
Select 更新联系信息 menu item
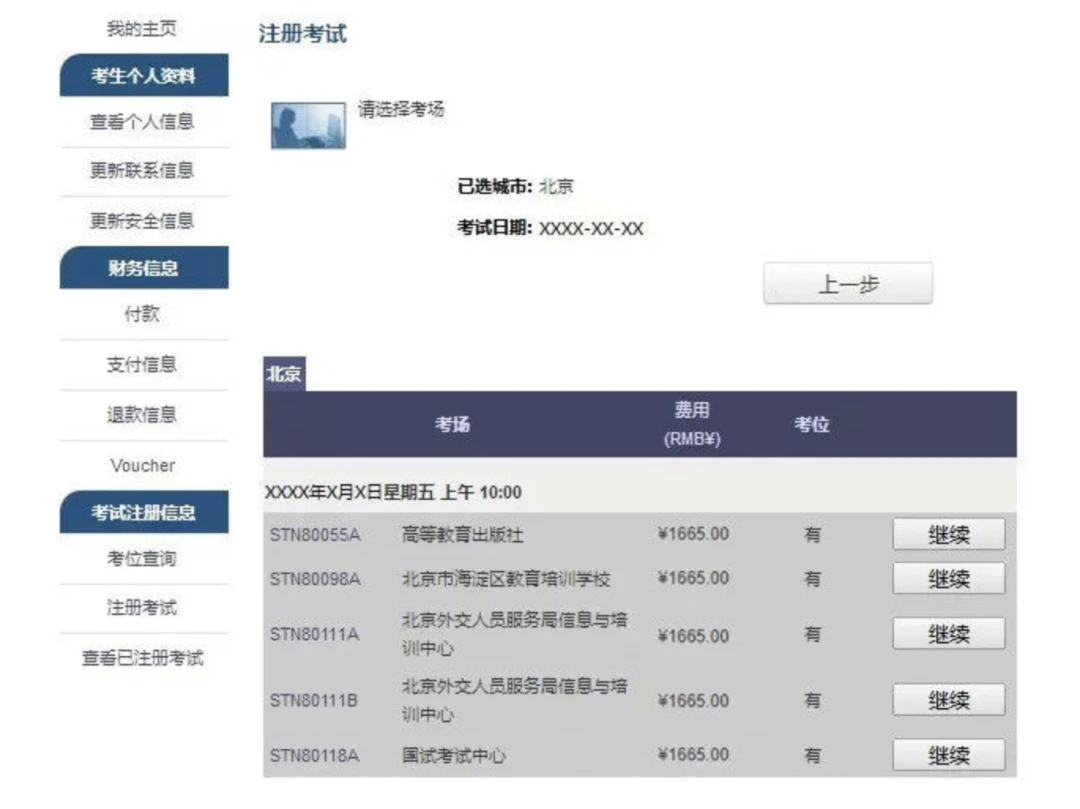click(142, 170)
